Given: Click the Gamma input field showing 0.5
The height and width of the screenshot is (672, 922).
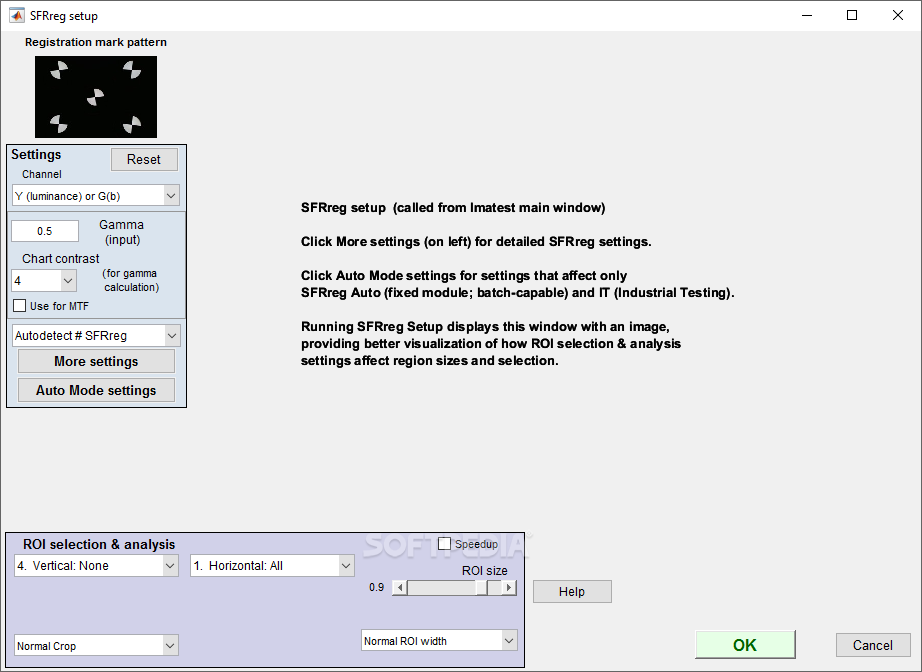Looking at the screenshot, I should click(x=45, y=231).
